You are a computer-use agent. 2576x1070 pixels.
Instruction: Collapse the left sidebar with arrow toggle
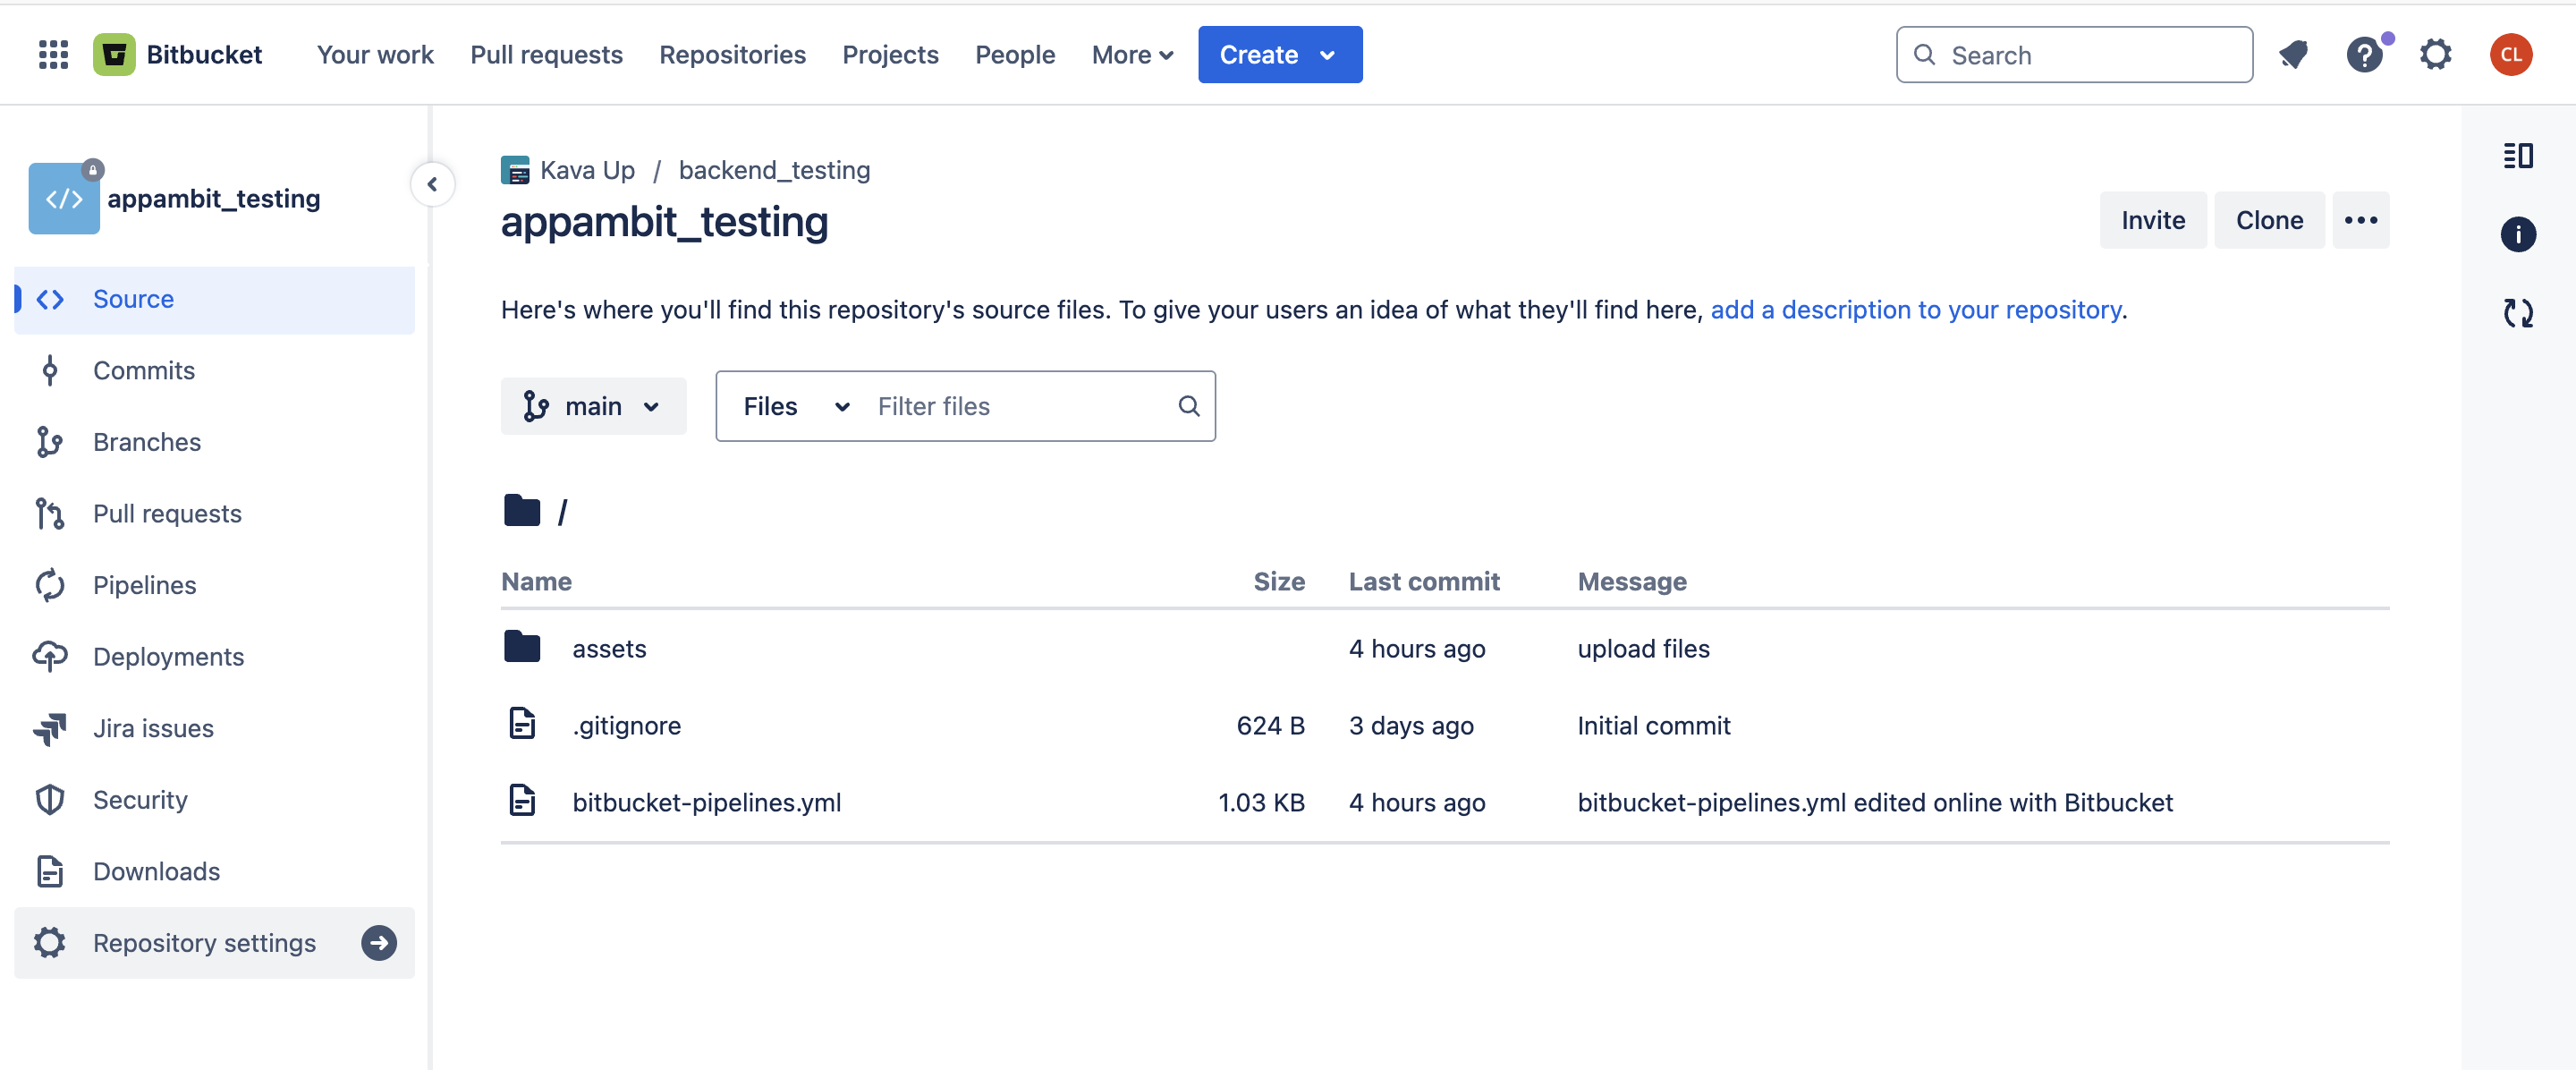(x=432, y=184)
